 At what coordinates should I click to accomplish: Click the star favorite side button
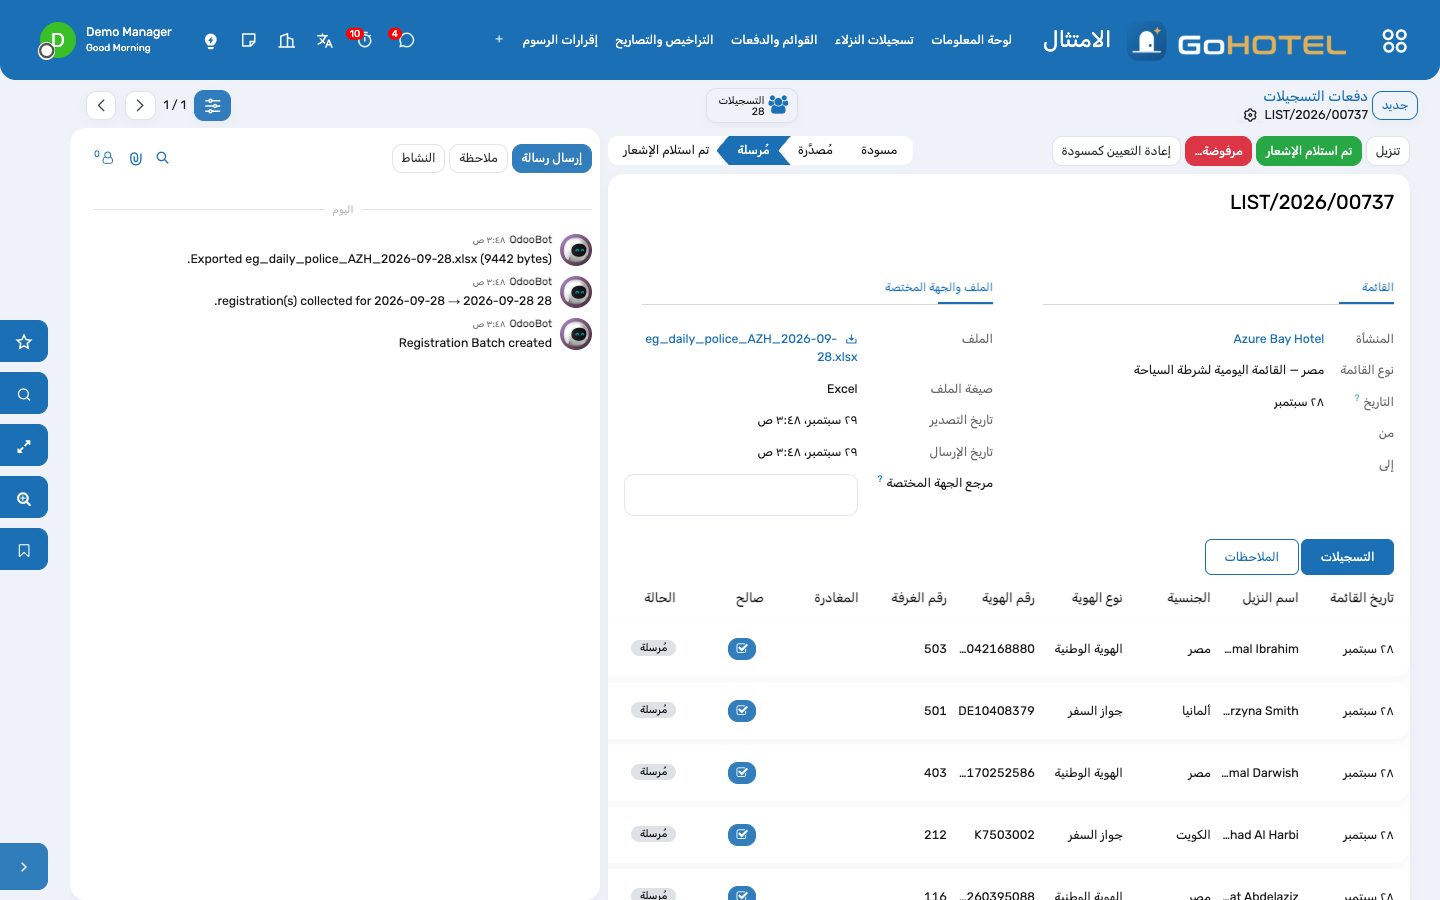tap(24, 341)
